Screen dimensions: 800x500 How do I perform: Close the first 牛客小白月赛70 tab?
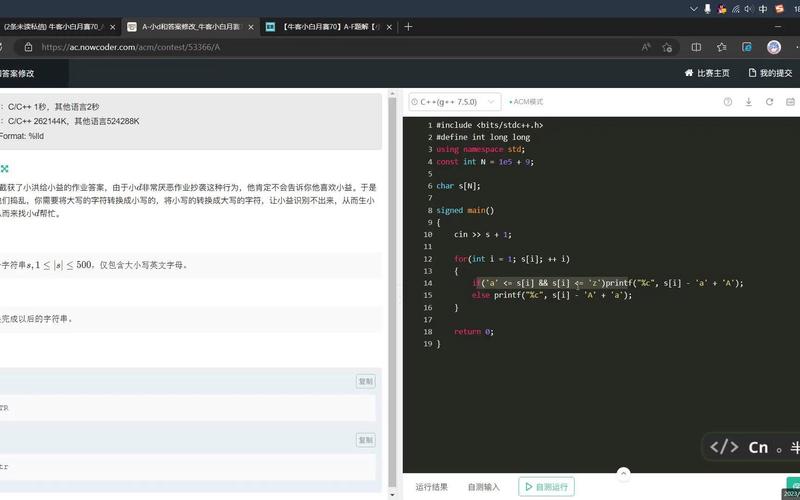(113, 27)
